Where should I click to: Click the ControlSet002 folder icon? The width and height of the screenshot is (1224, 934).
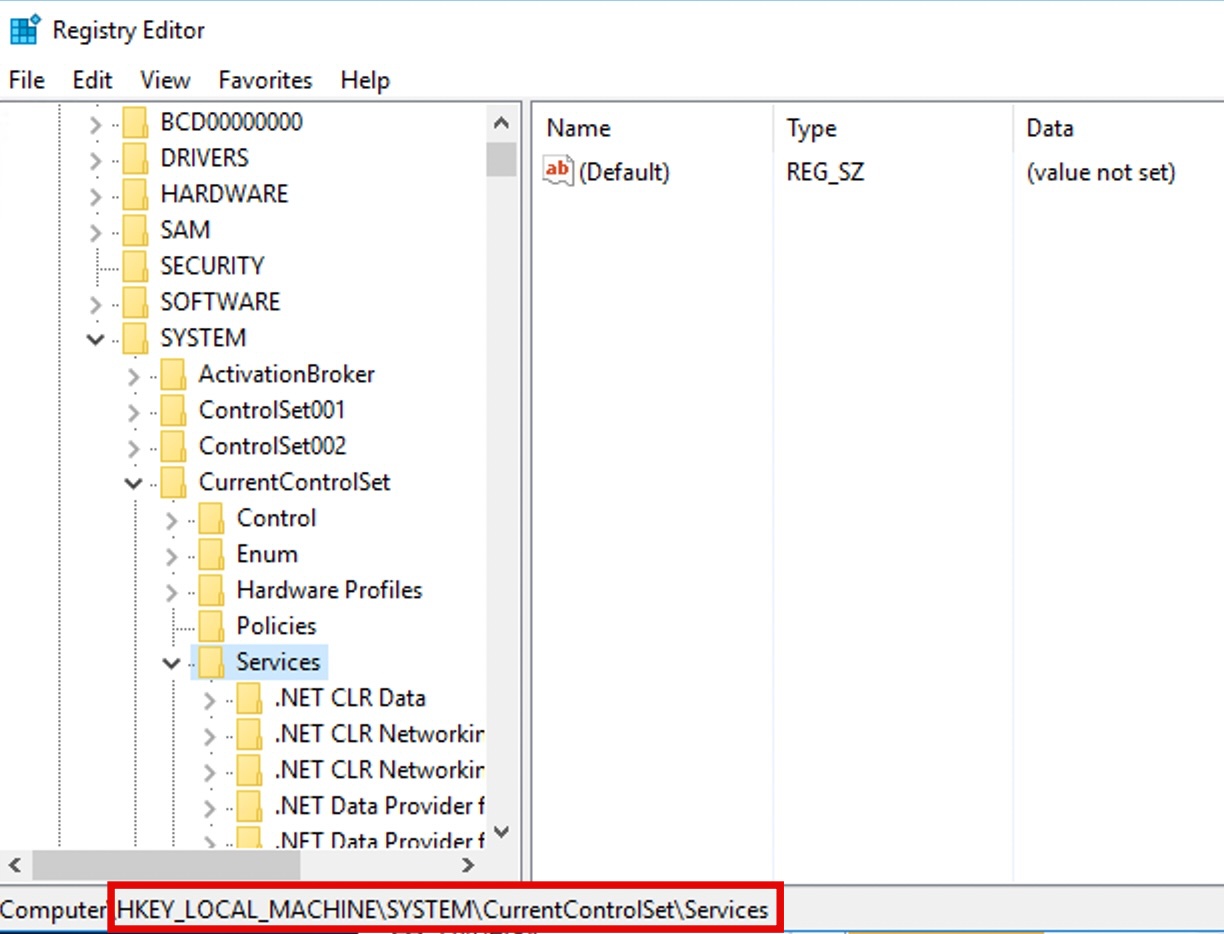(173, 447)
